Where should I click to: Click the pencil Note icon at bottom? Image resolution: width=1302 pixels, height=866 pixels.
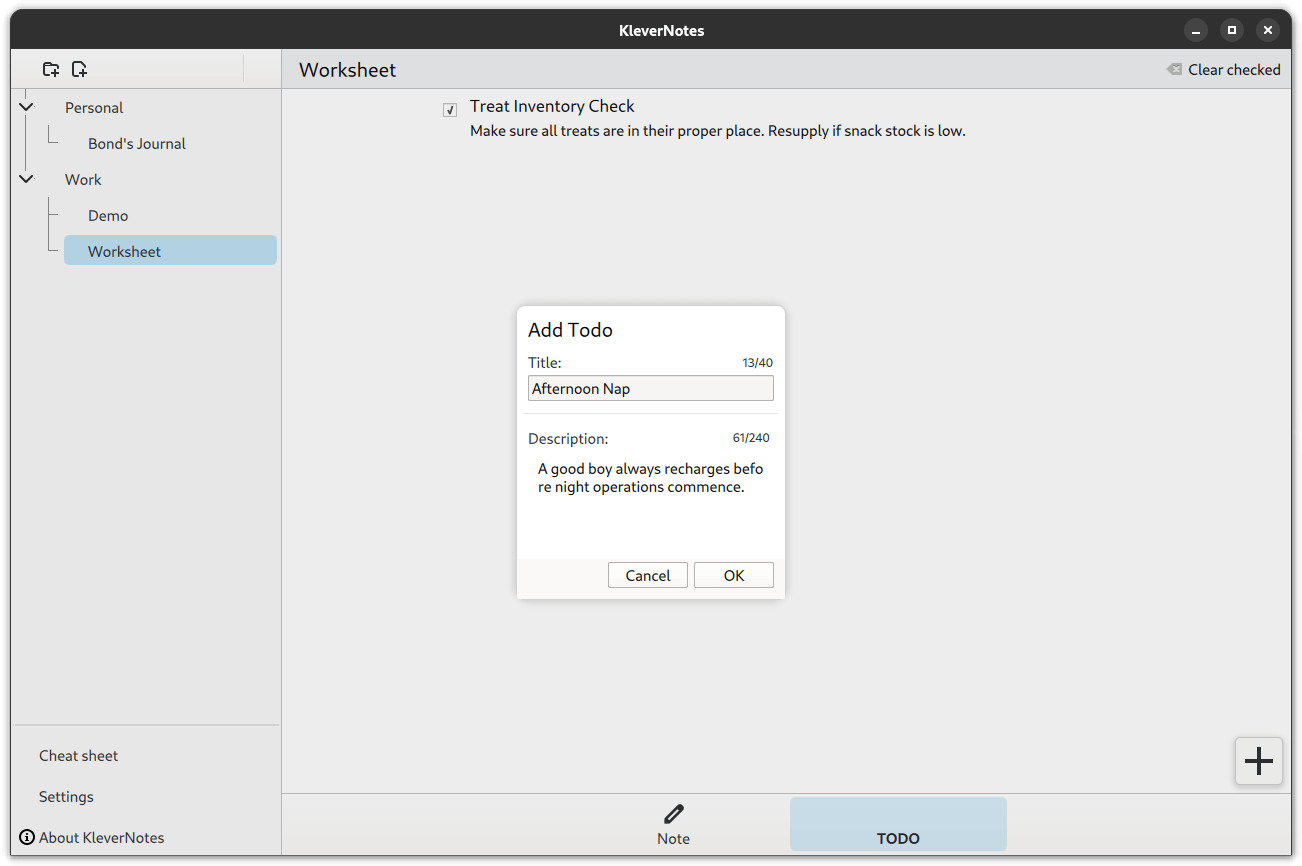[673, 814]
